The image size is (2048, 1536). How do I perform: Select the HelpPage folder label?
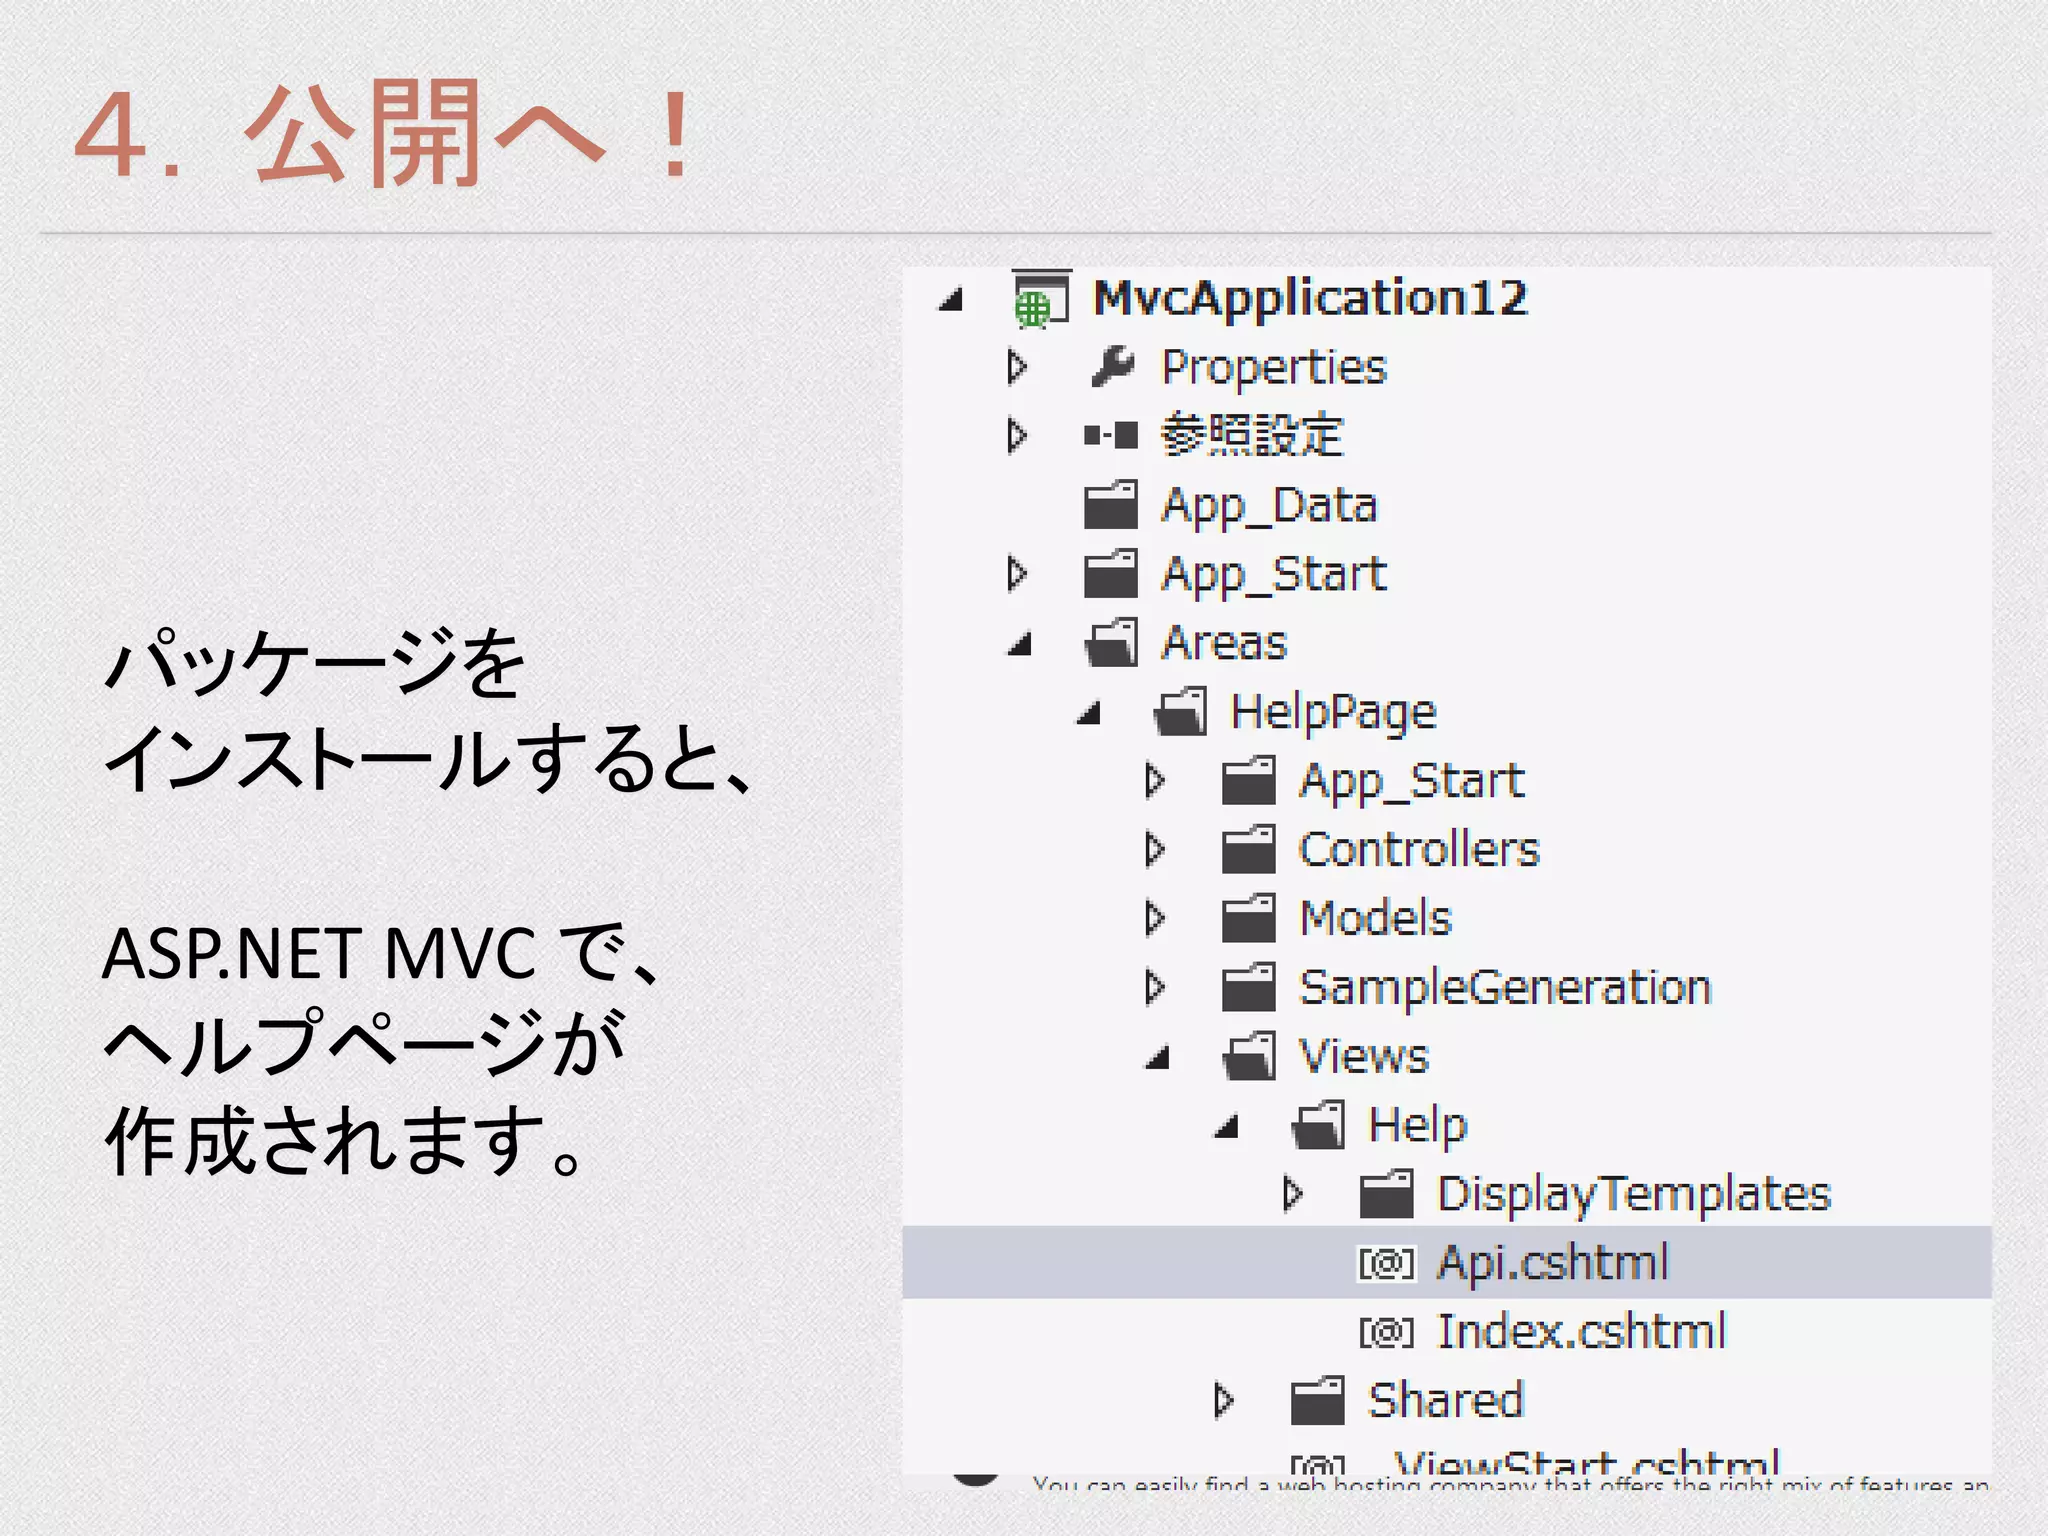1333,714
